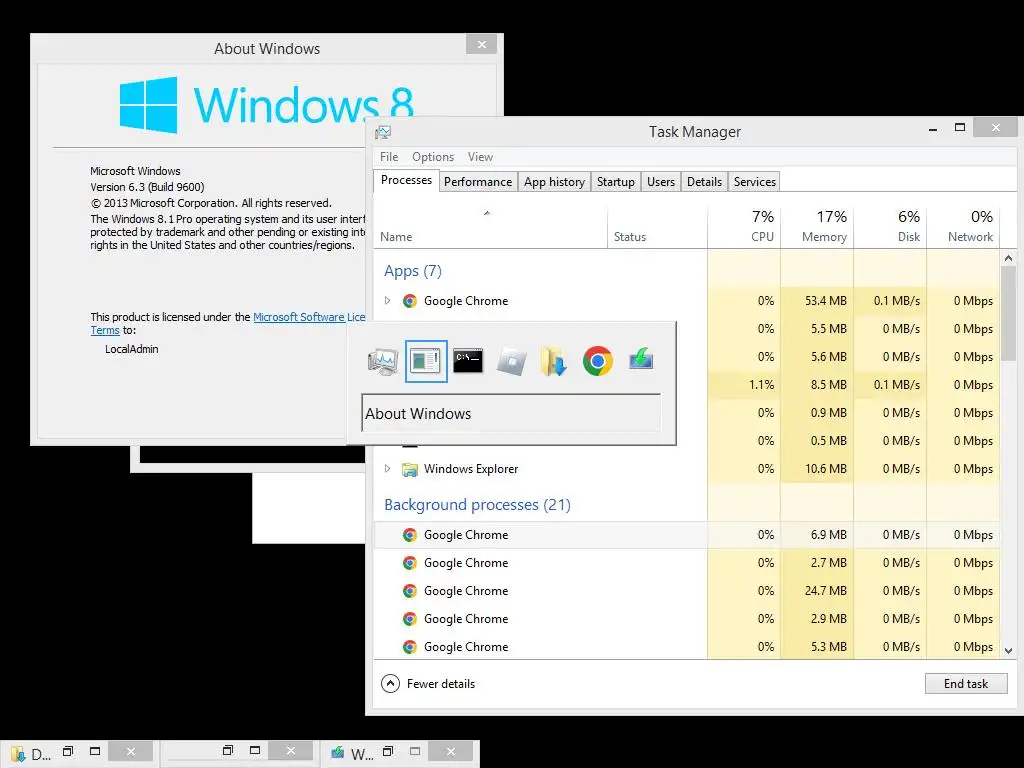The image size is (1024, 768).
Task: Restore the minimized D... window
Action: click(x=68, y=751)
